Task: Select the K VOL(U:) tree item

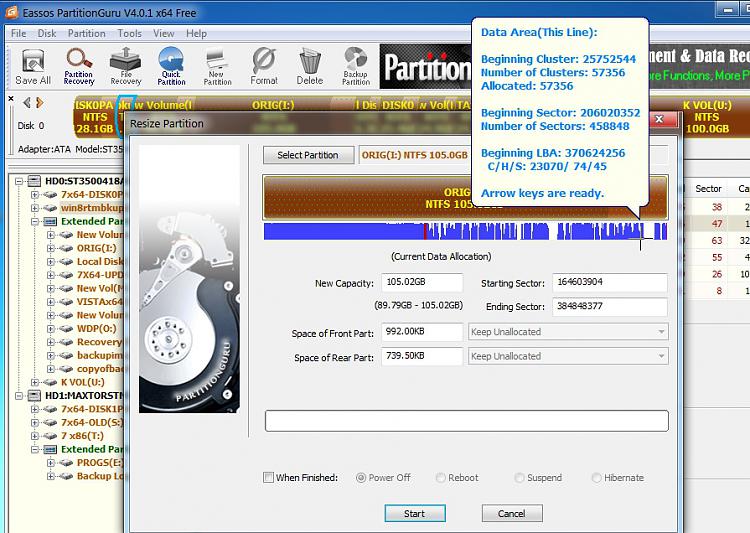Action: click(x=83, y=382)
